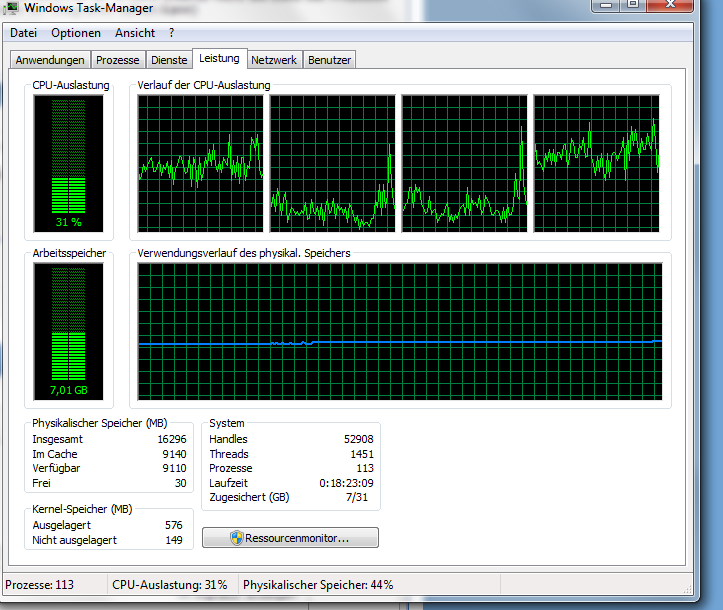Click the Verfügbar value 9110

pyautogui.click(x=174, y=468)
